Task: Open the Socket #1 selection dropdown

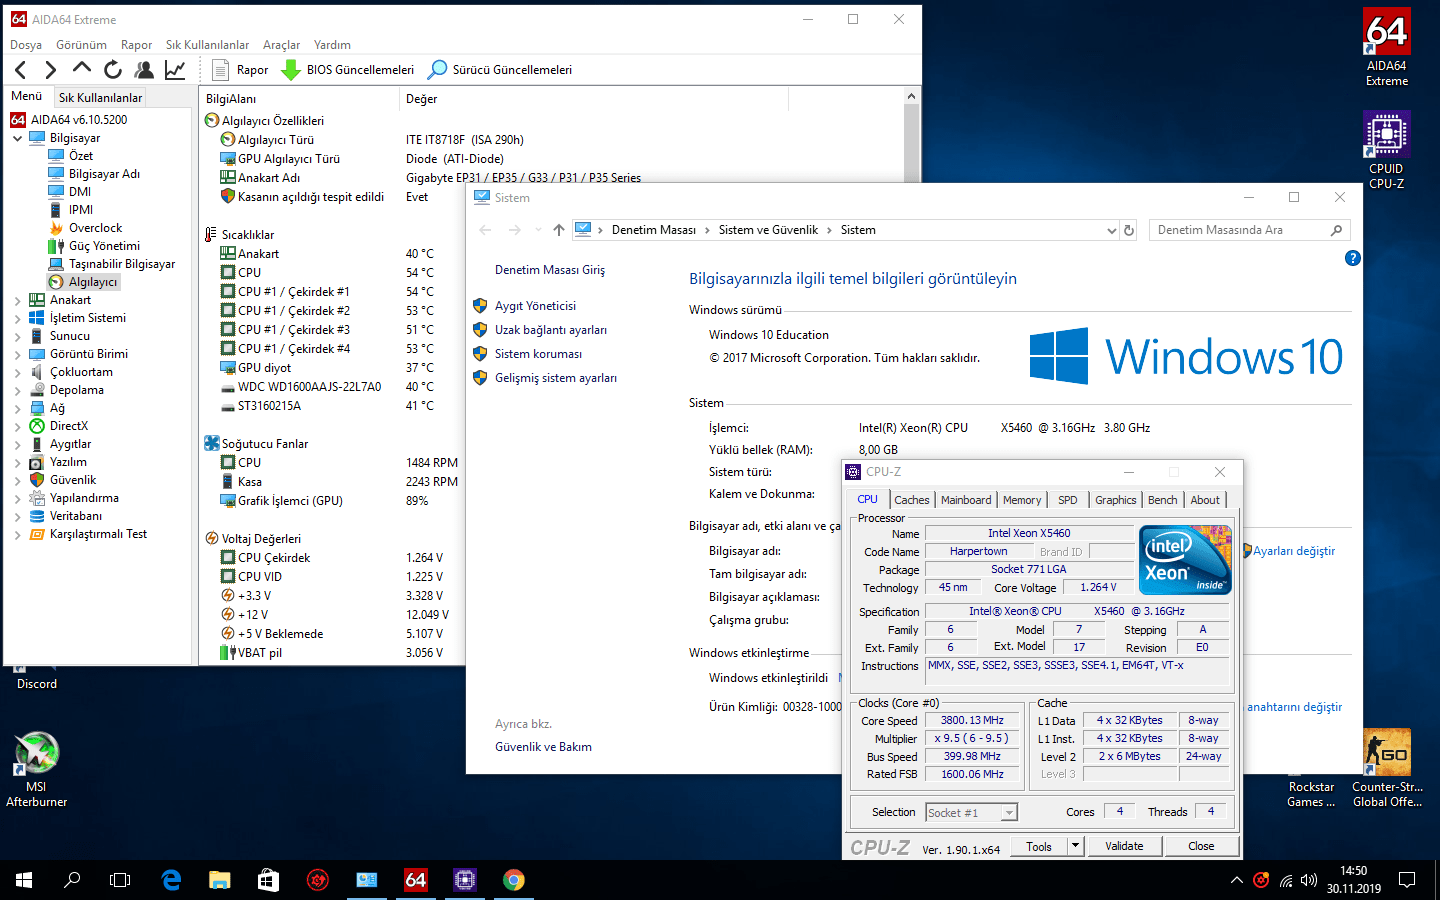Action: (1009, 813)
